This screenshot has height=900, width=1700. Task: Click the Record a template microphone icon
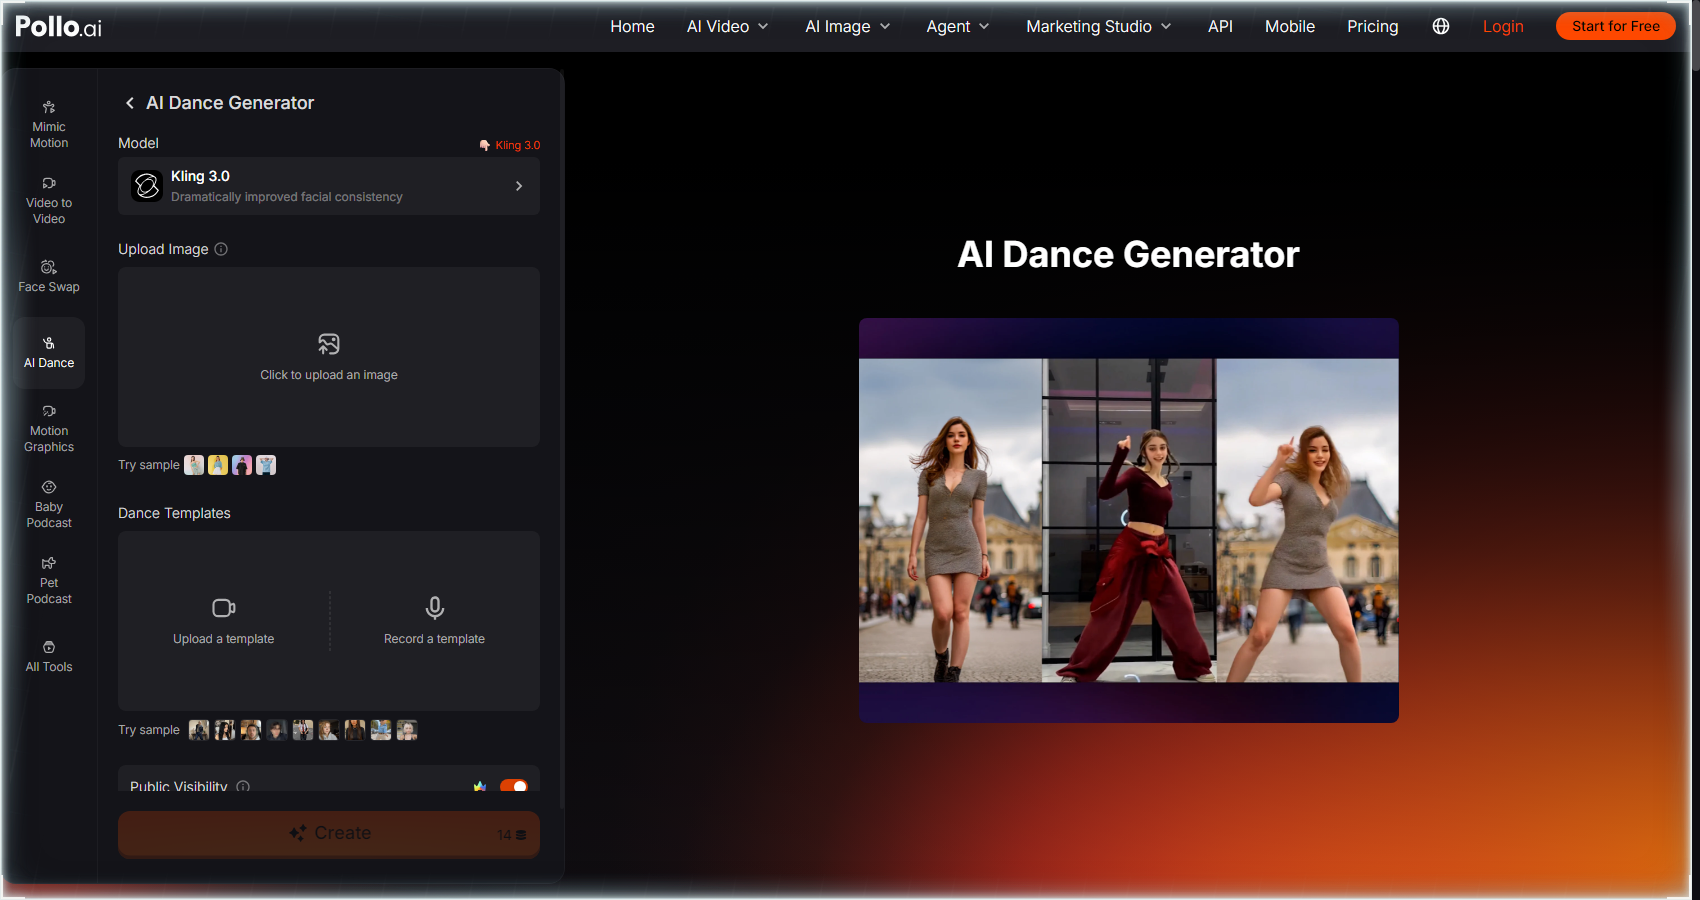point(435,608)
